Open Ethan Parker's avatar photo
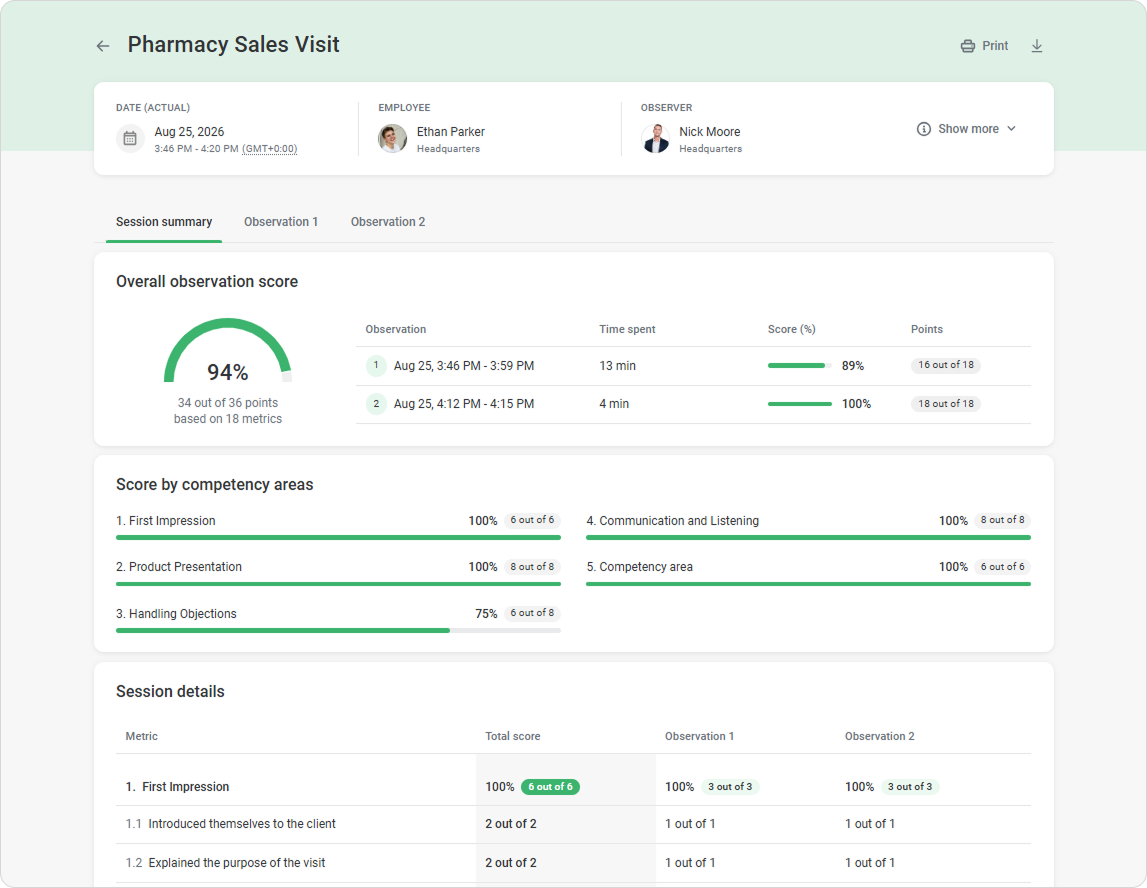The height and width of the screenshot is (888, 1147). (392, 138)
